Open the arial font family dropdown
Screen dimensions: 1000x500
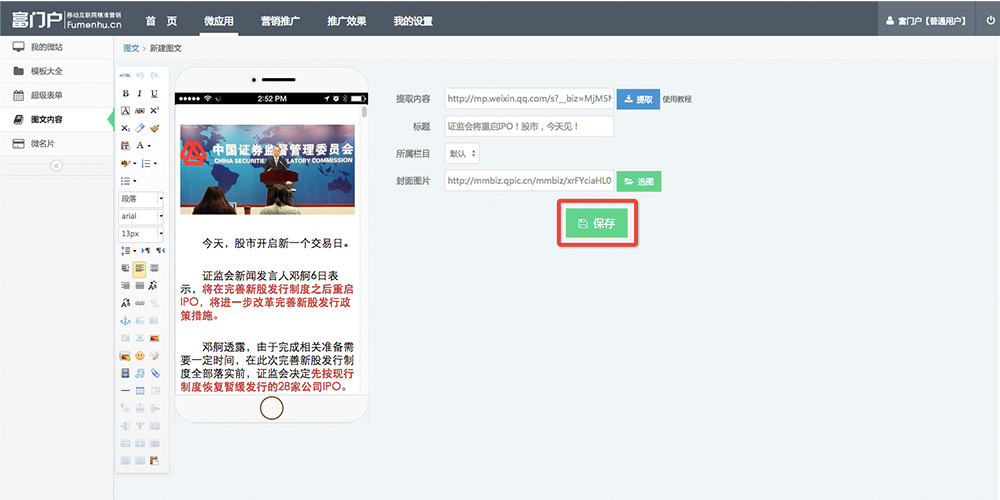(x=141, y=216)
